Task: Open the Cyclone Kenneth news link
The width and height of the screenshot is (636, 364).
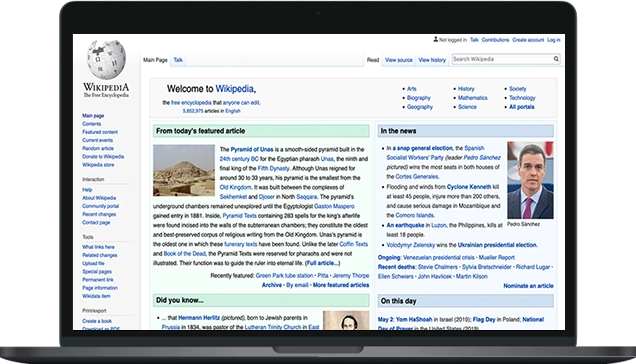Action: [469, 187]
